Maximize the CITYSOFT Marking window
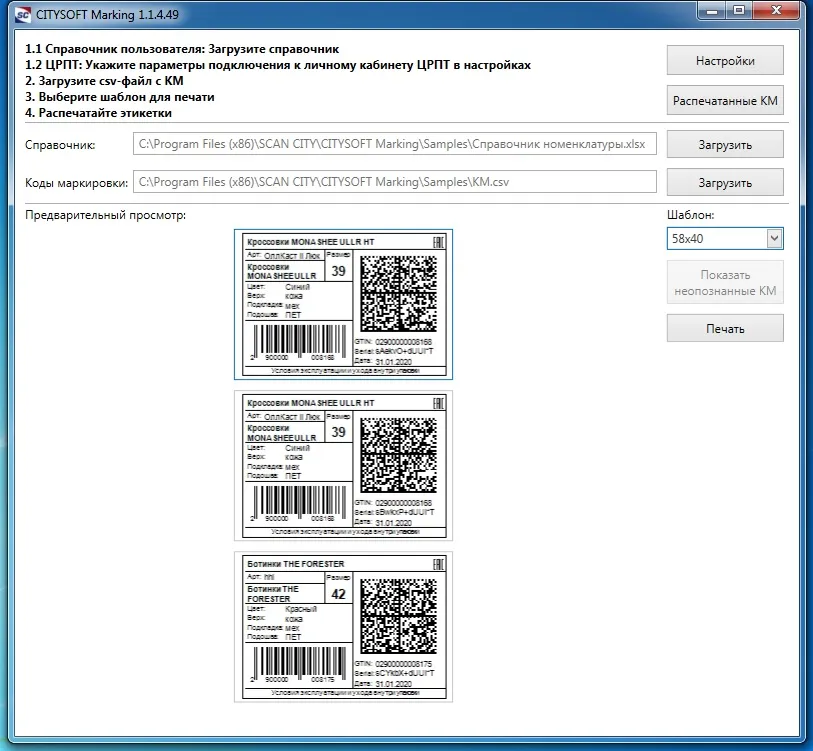Screen dimensions: 813x751 tap(739, 11)
